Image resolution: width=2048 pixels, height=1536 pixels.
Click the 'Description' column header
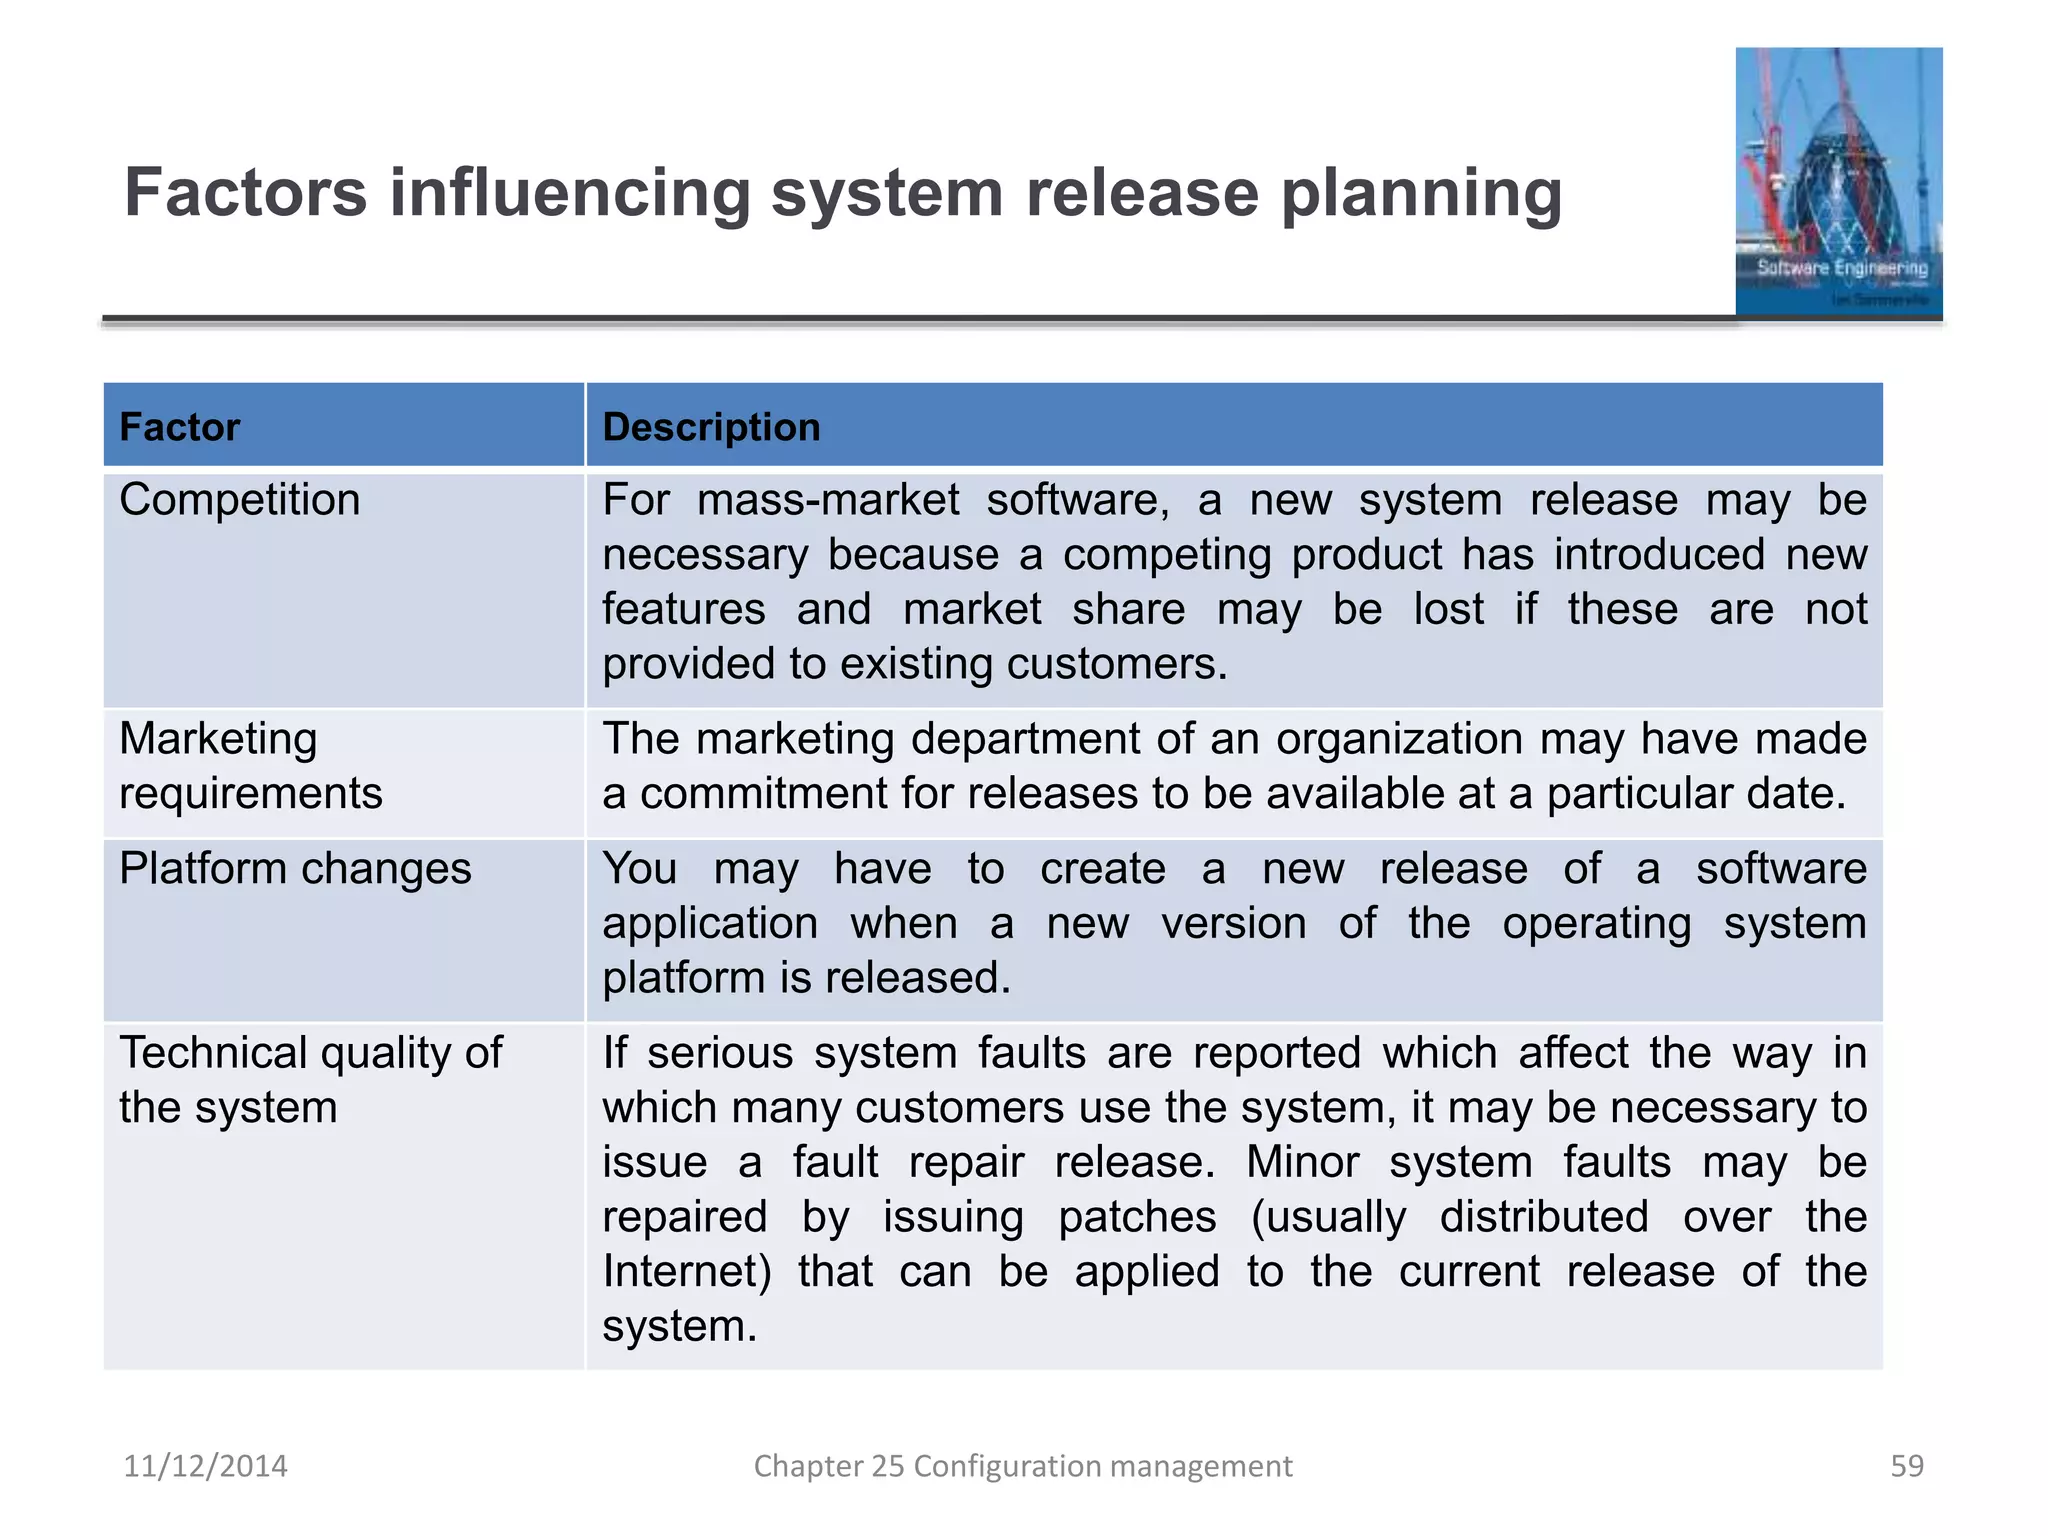[1234, 425]
